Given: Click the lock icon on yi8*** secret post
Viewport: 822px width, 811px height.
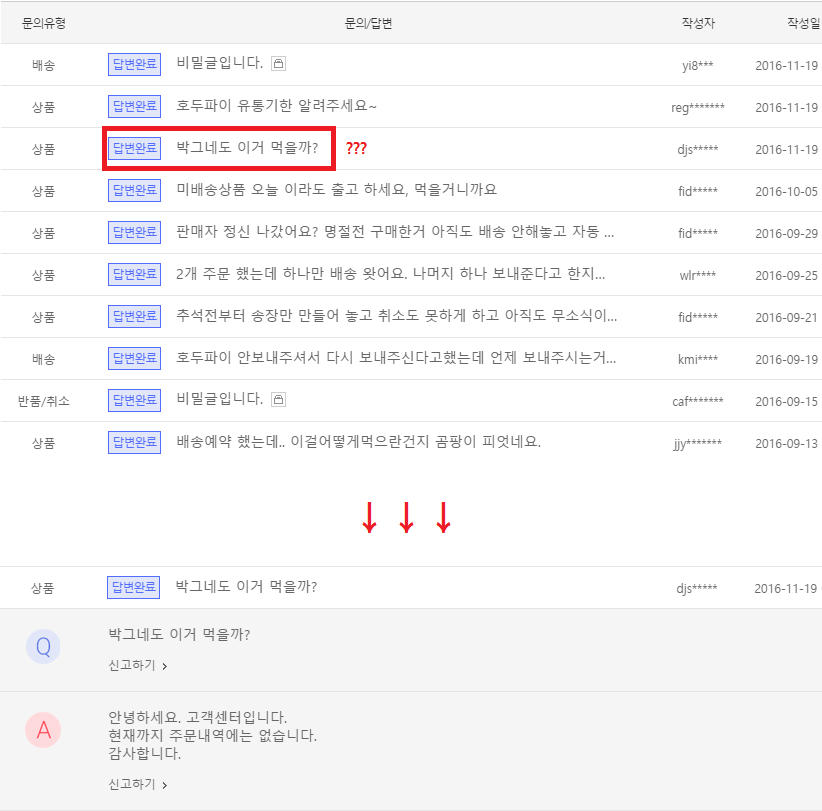Looking at the screenshot, I should point(279,64).
